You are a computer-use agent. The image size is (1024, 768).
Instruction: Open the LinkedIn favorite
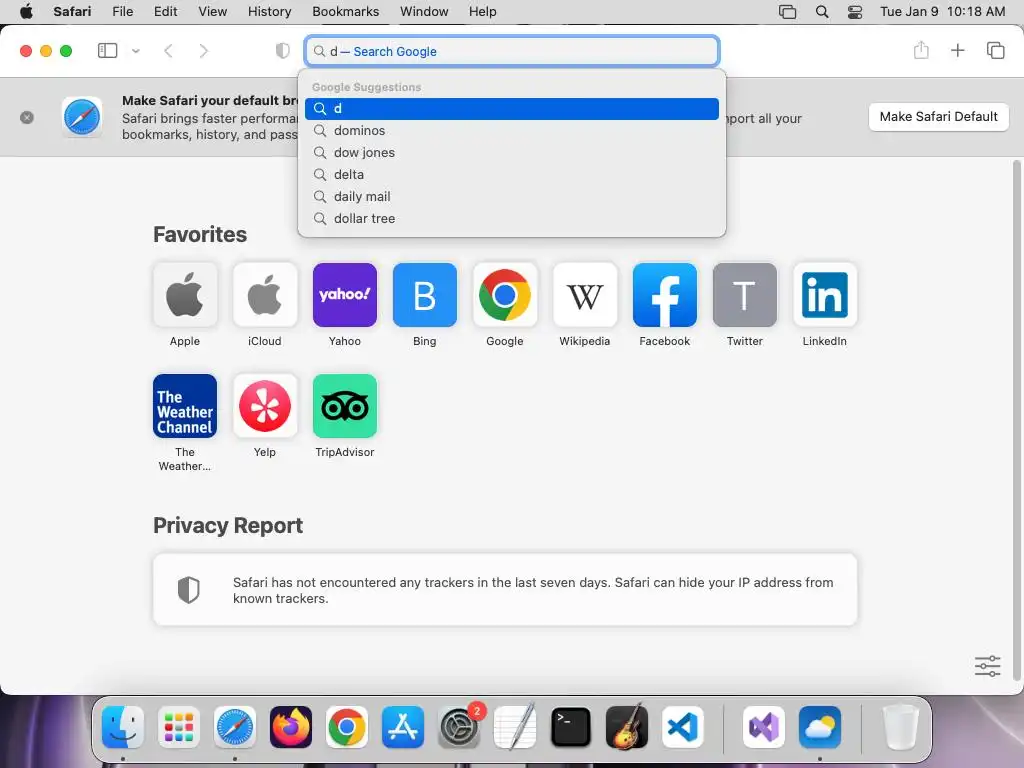point(825,295)
